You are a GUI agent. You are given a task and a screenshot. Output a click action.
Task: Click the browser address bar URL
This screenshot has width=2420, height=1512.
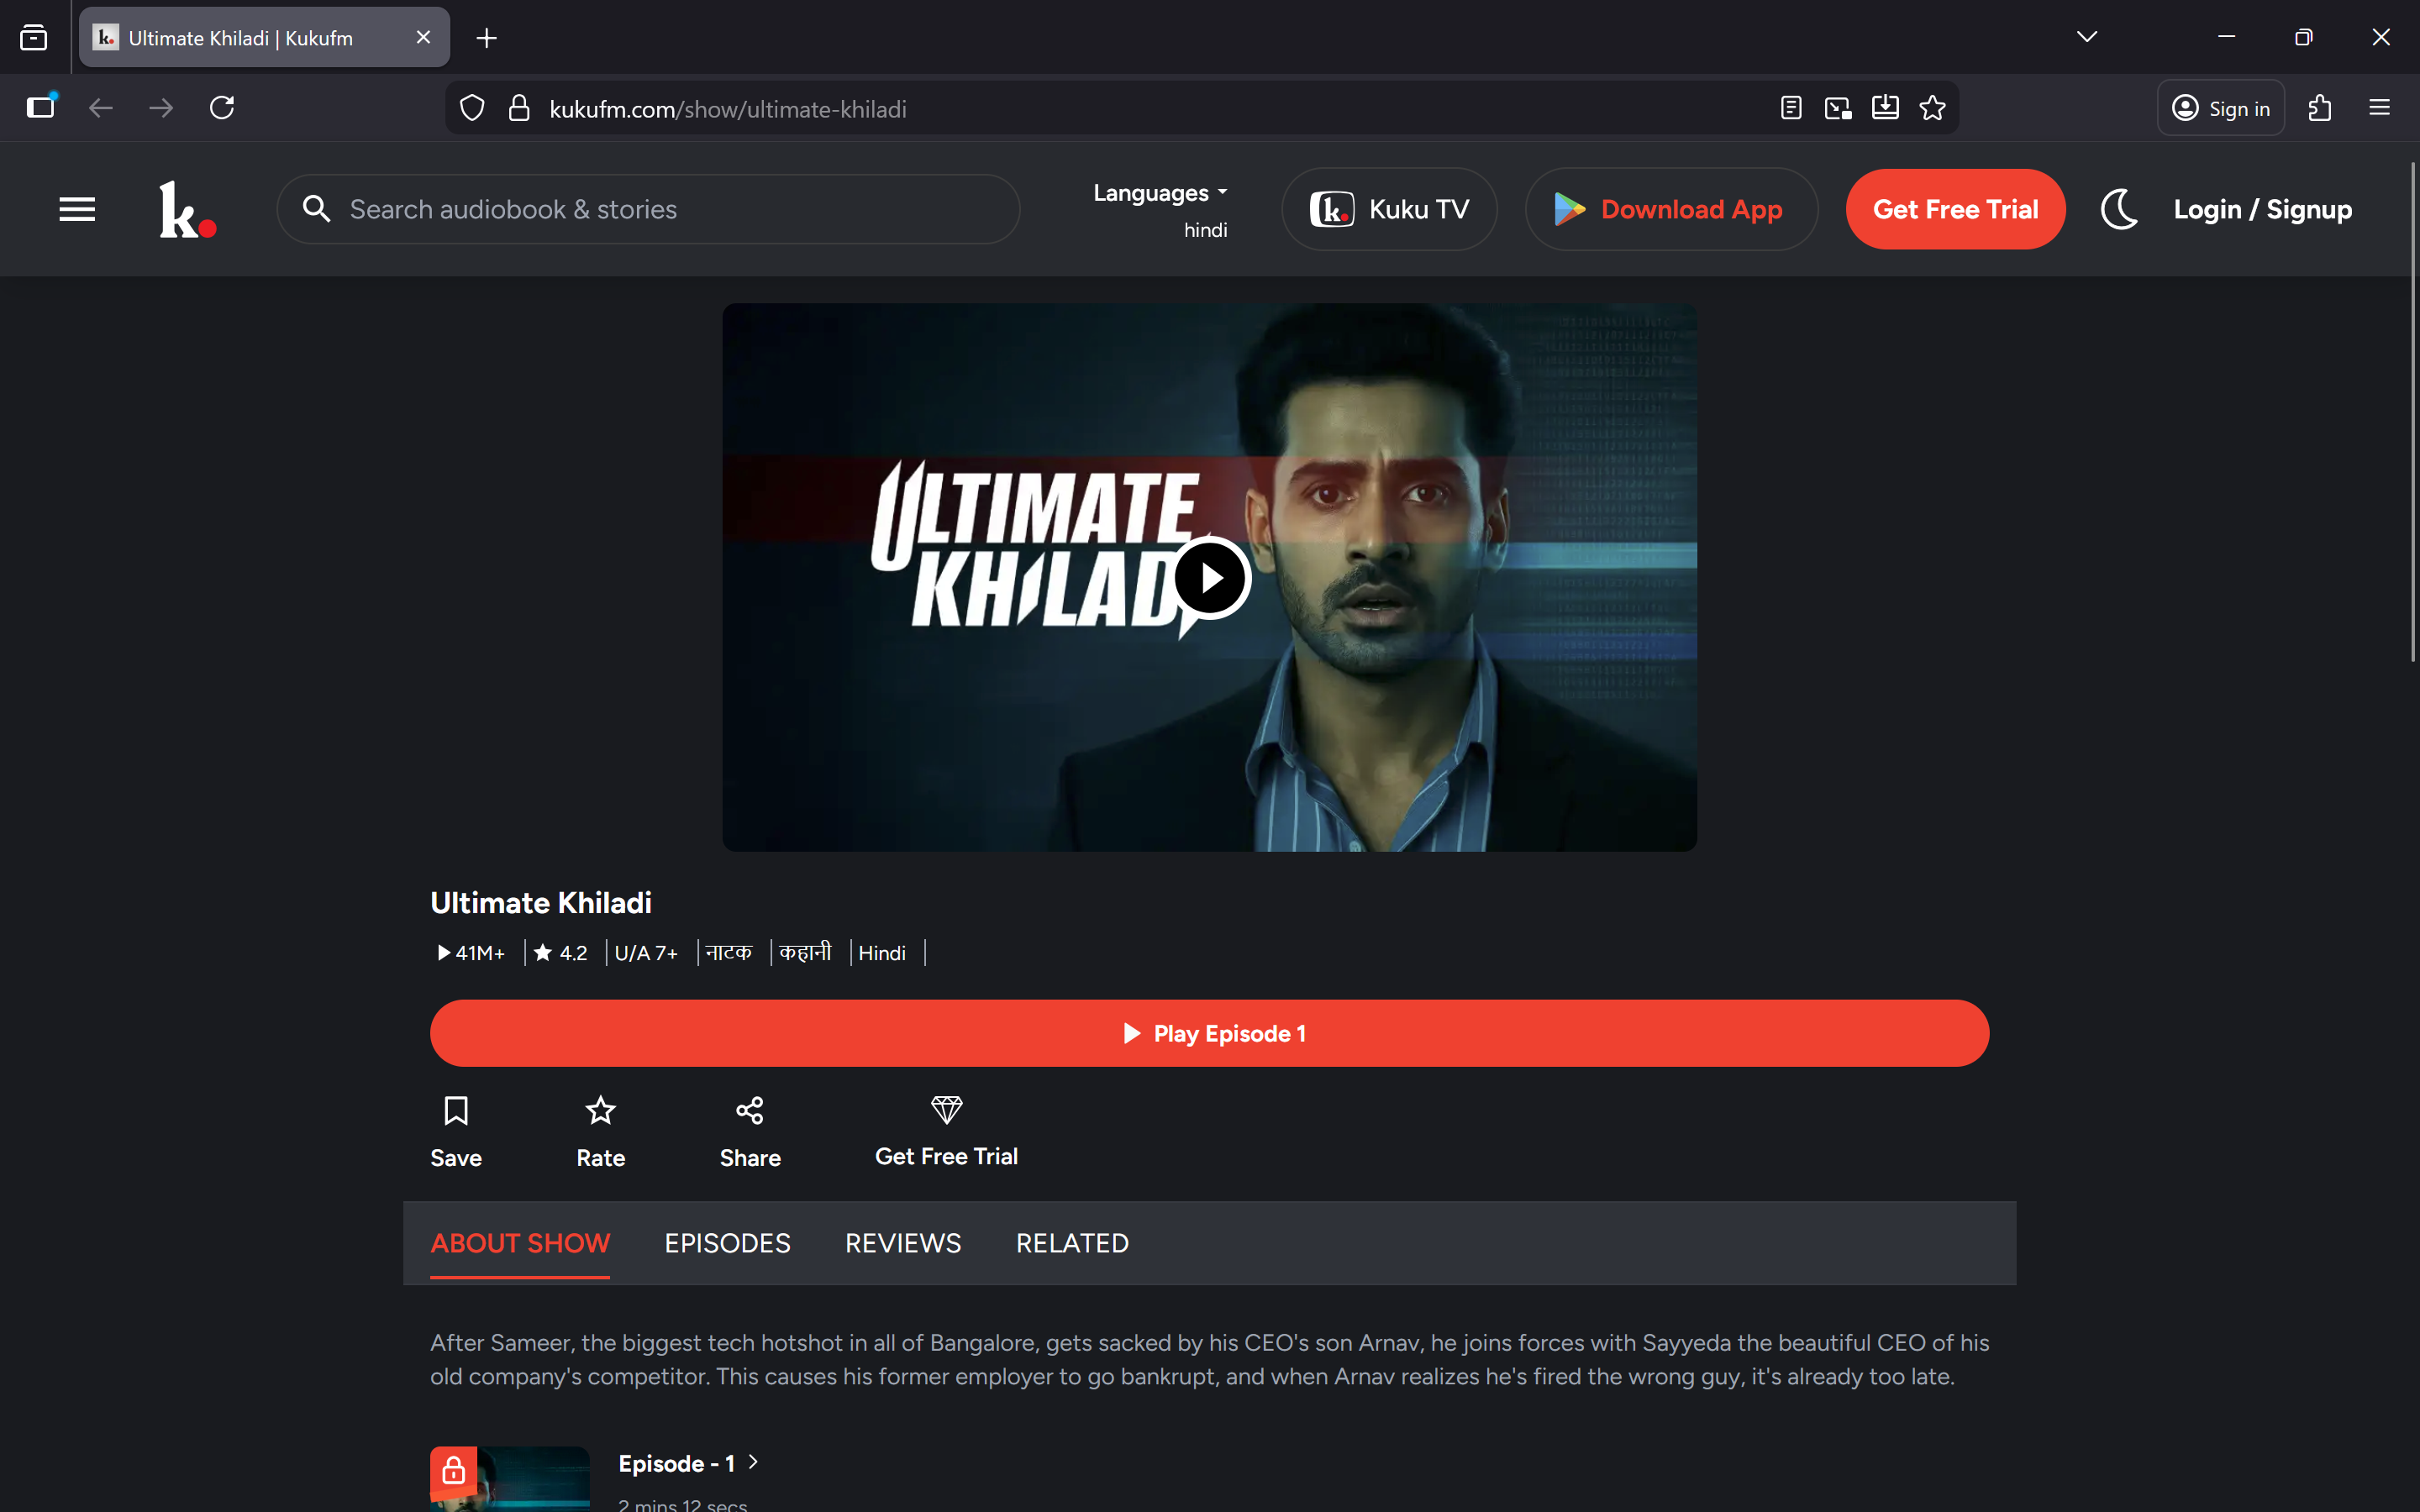click(x=728, y=109)
